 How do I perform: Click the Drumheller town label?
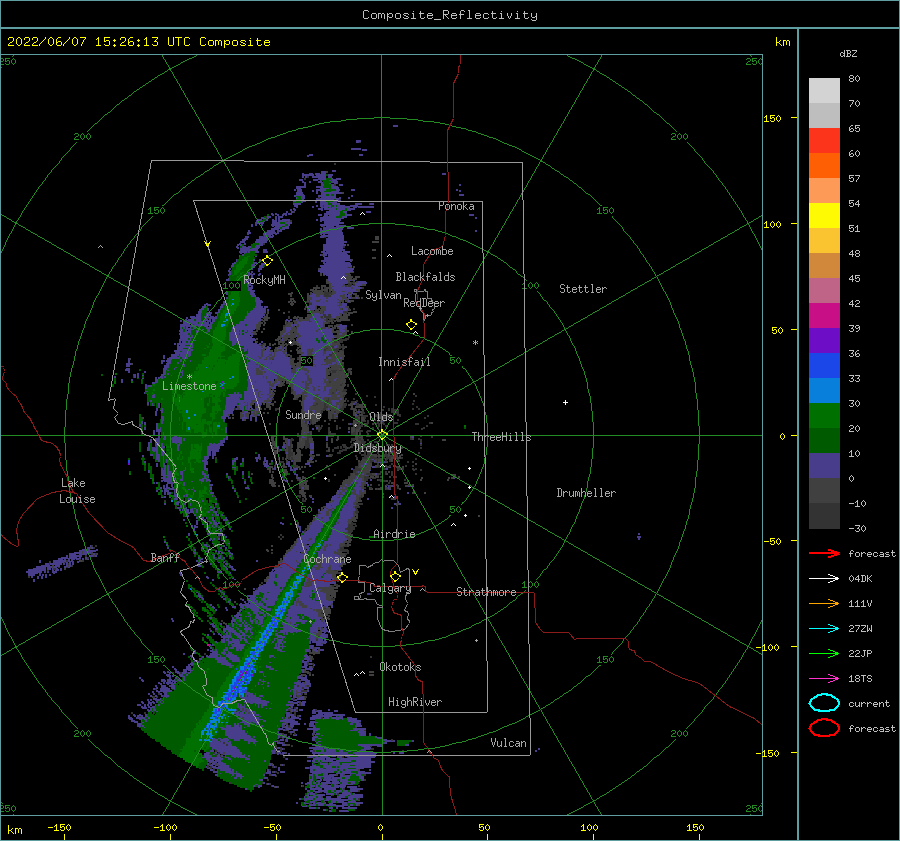pos(586,493)
